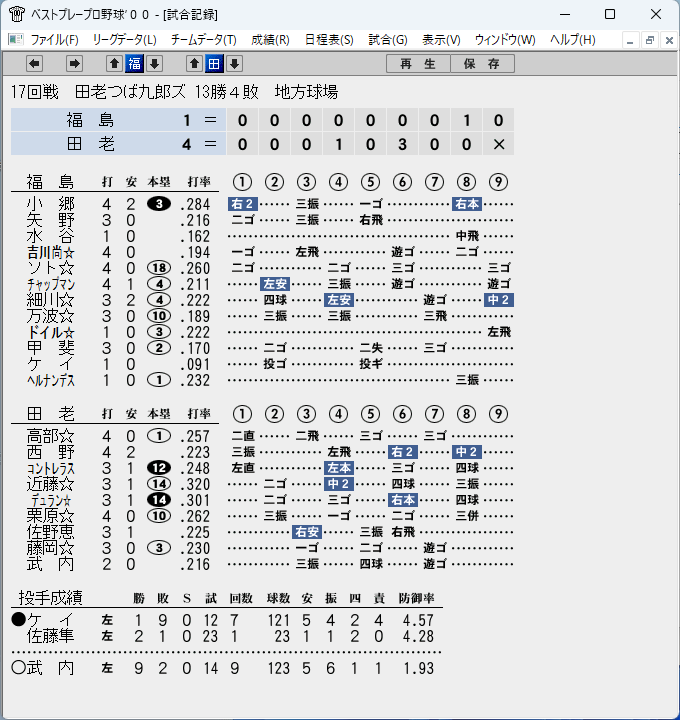The image size is (680, 720).
Task: Open the 表示(V) menu
Action: [x=441, y=40]
